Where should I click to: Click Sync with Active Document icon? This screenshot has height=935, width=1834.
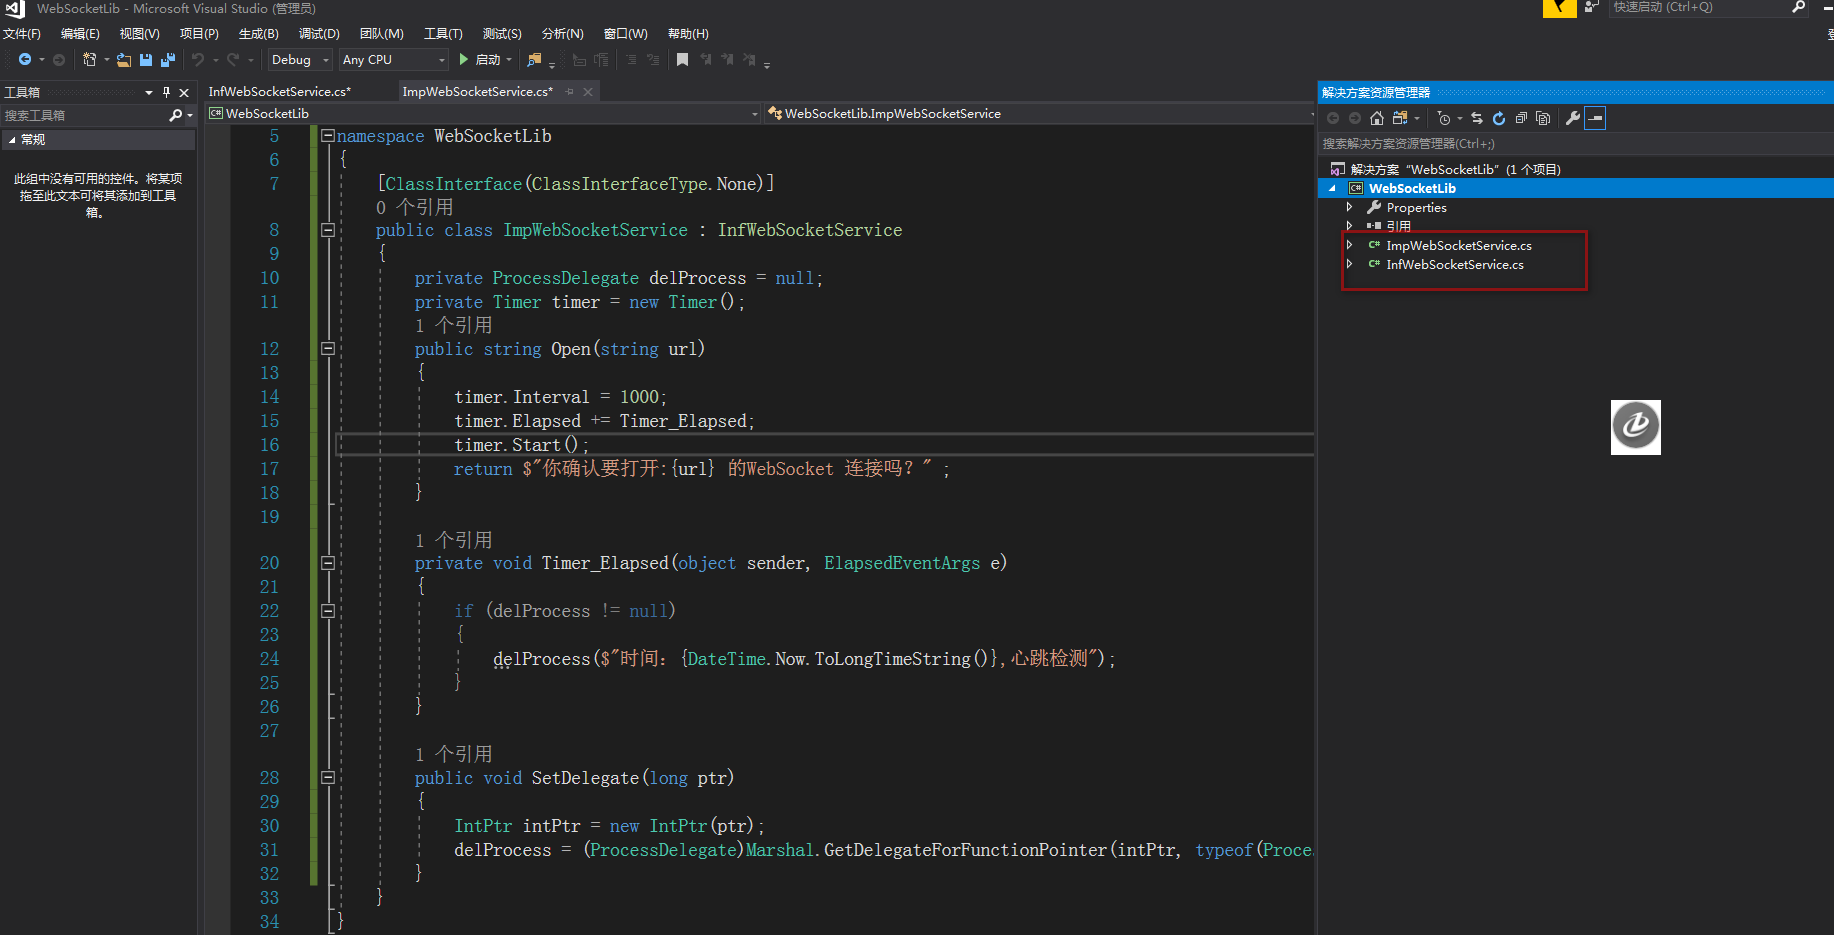click(1477, 118)
